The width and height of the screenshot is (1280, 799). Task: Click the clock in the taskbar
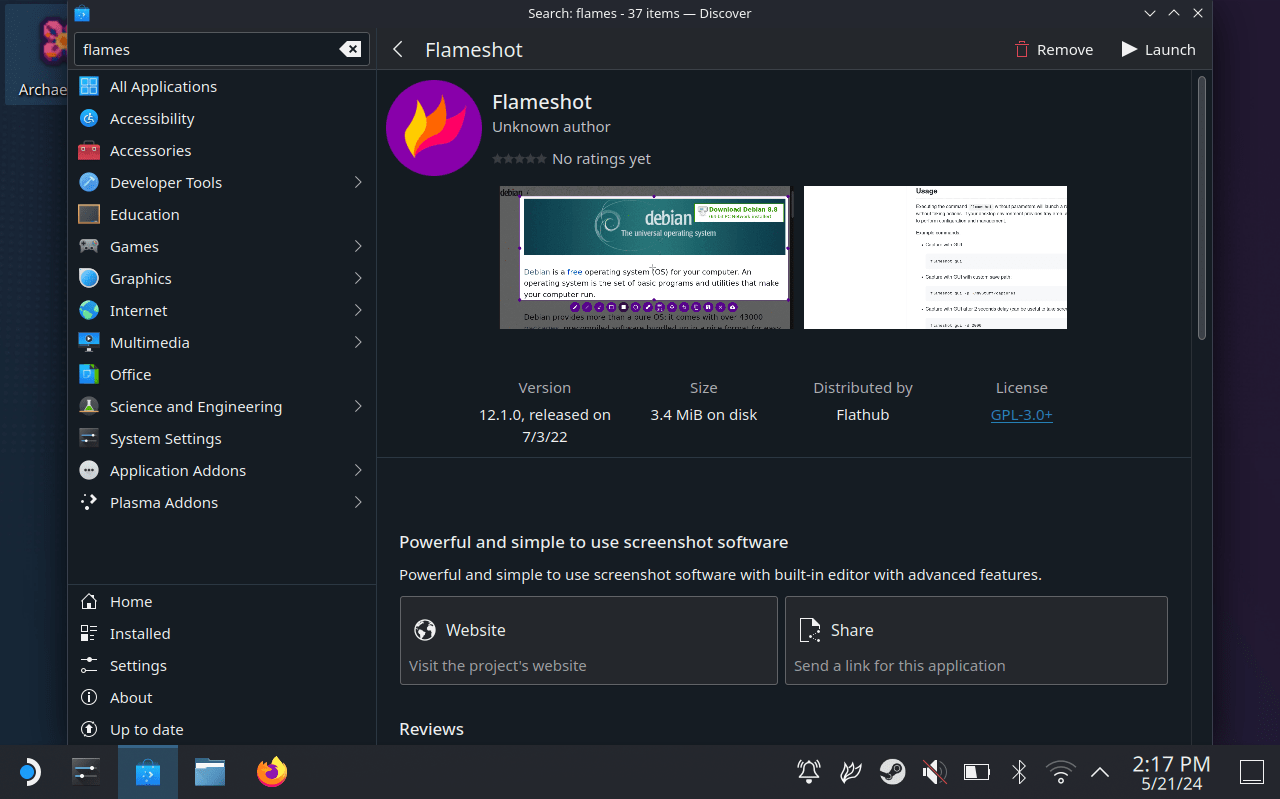point(1171,772)
